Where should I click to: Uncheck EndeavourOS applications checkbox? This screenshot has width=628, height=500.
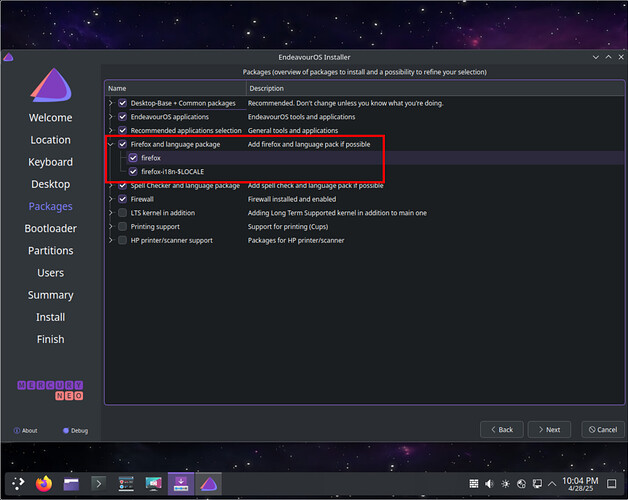point(123,117)
